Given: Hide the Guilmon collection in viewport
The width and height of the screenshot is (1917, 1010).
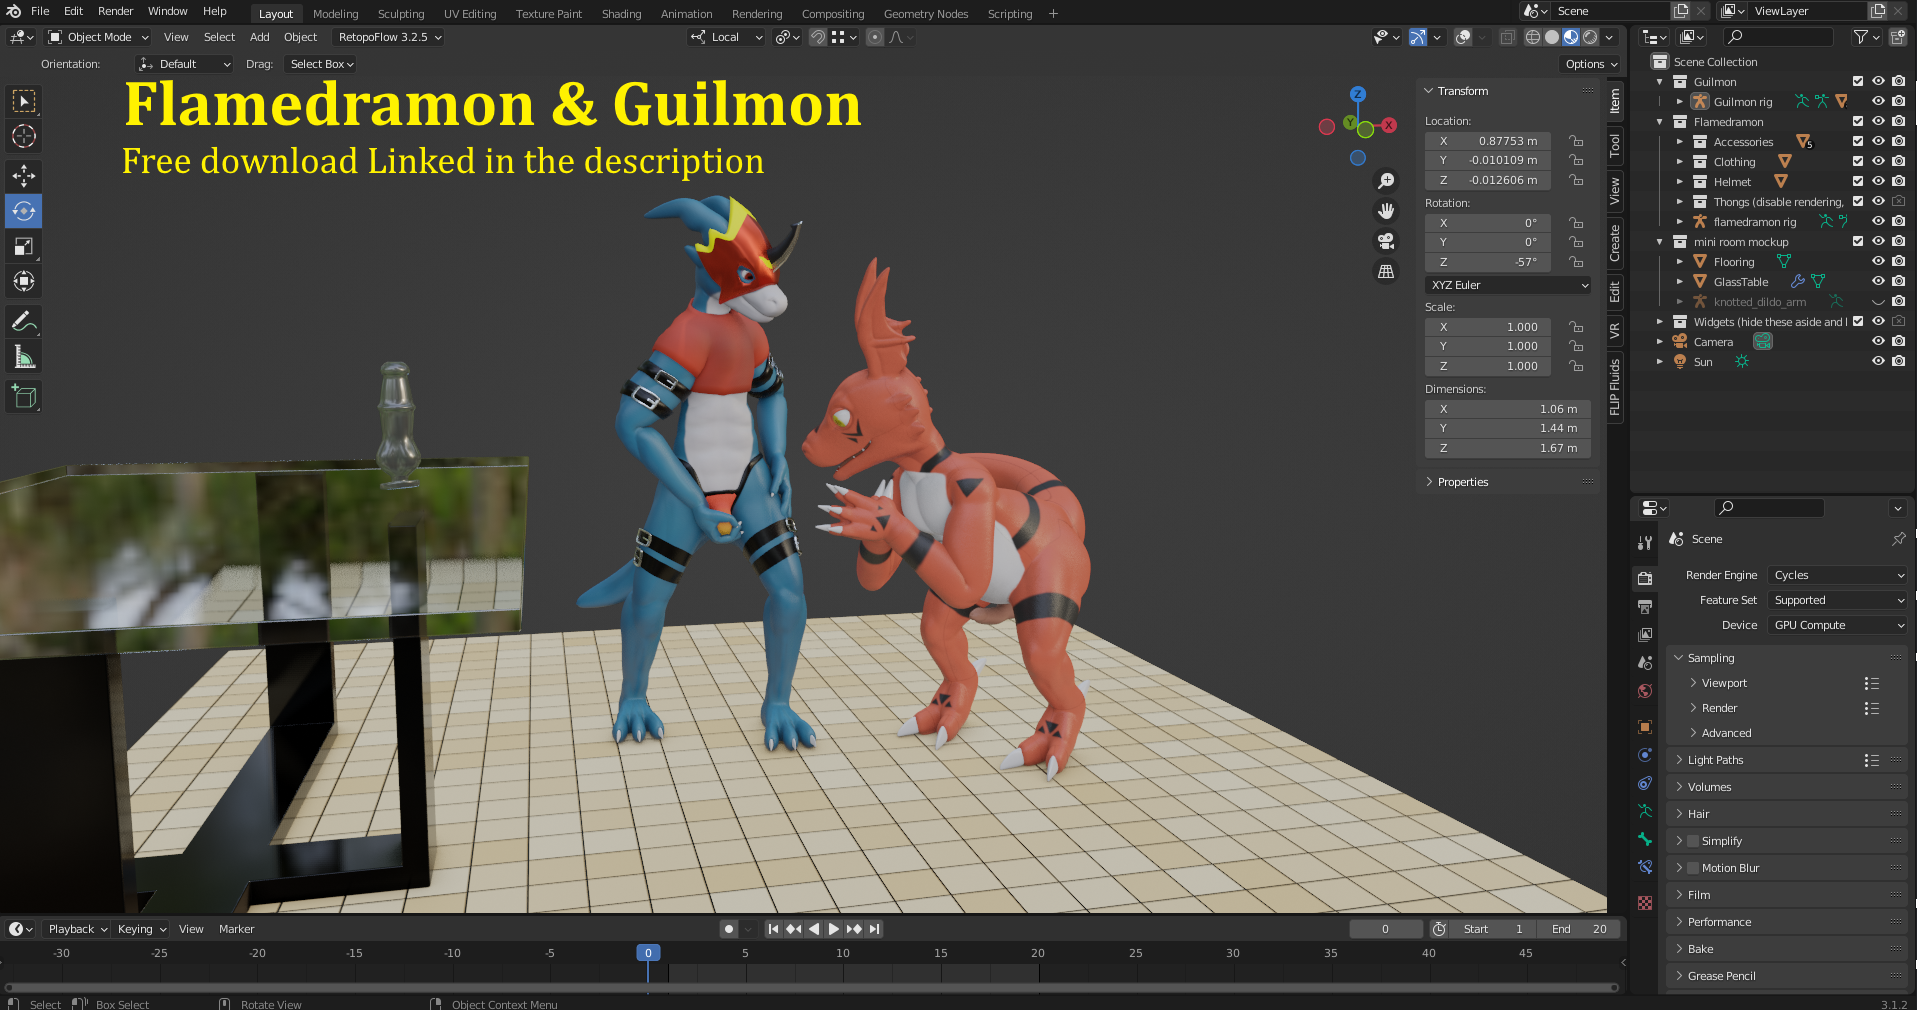Looking at the screenshot, I should [1878, 81].
